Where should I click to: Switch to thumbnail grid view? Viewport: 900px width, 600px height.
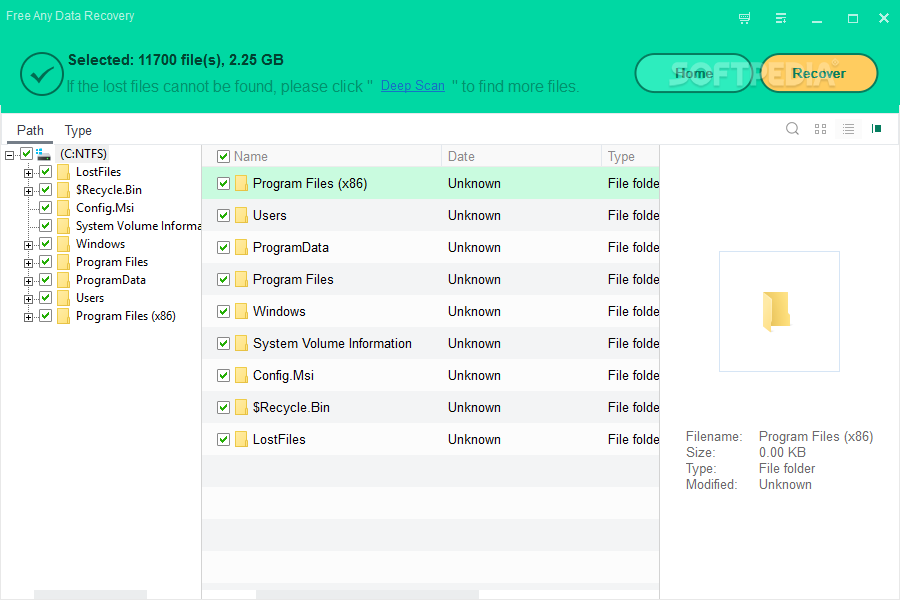click(x=820, y=129)
